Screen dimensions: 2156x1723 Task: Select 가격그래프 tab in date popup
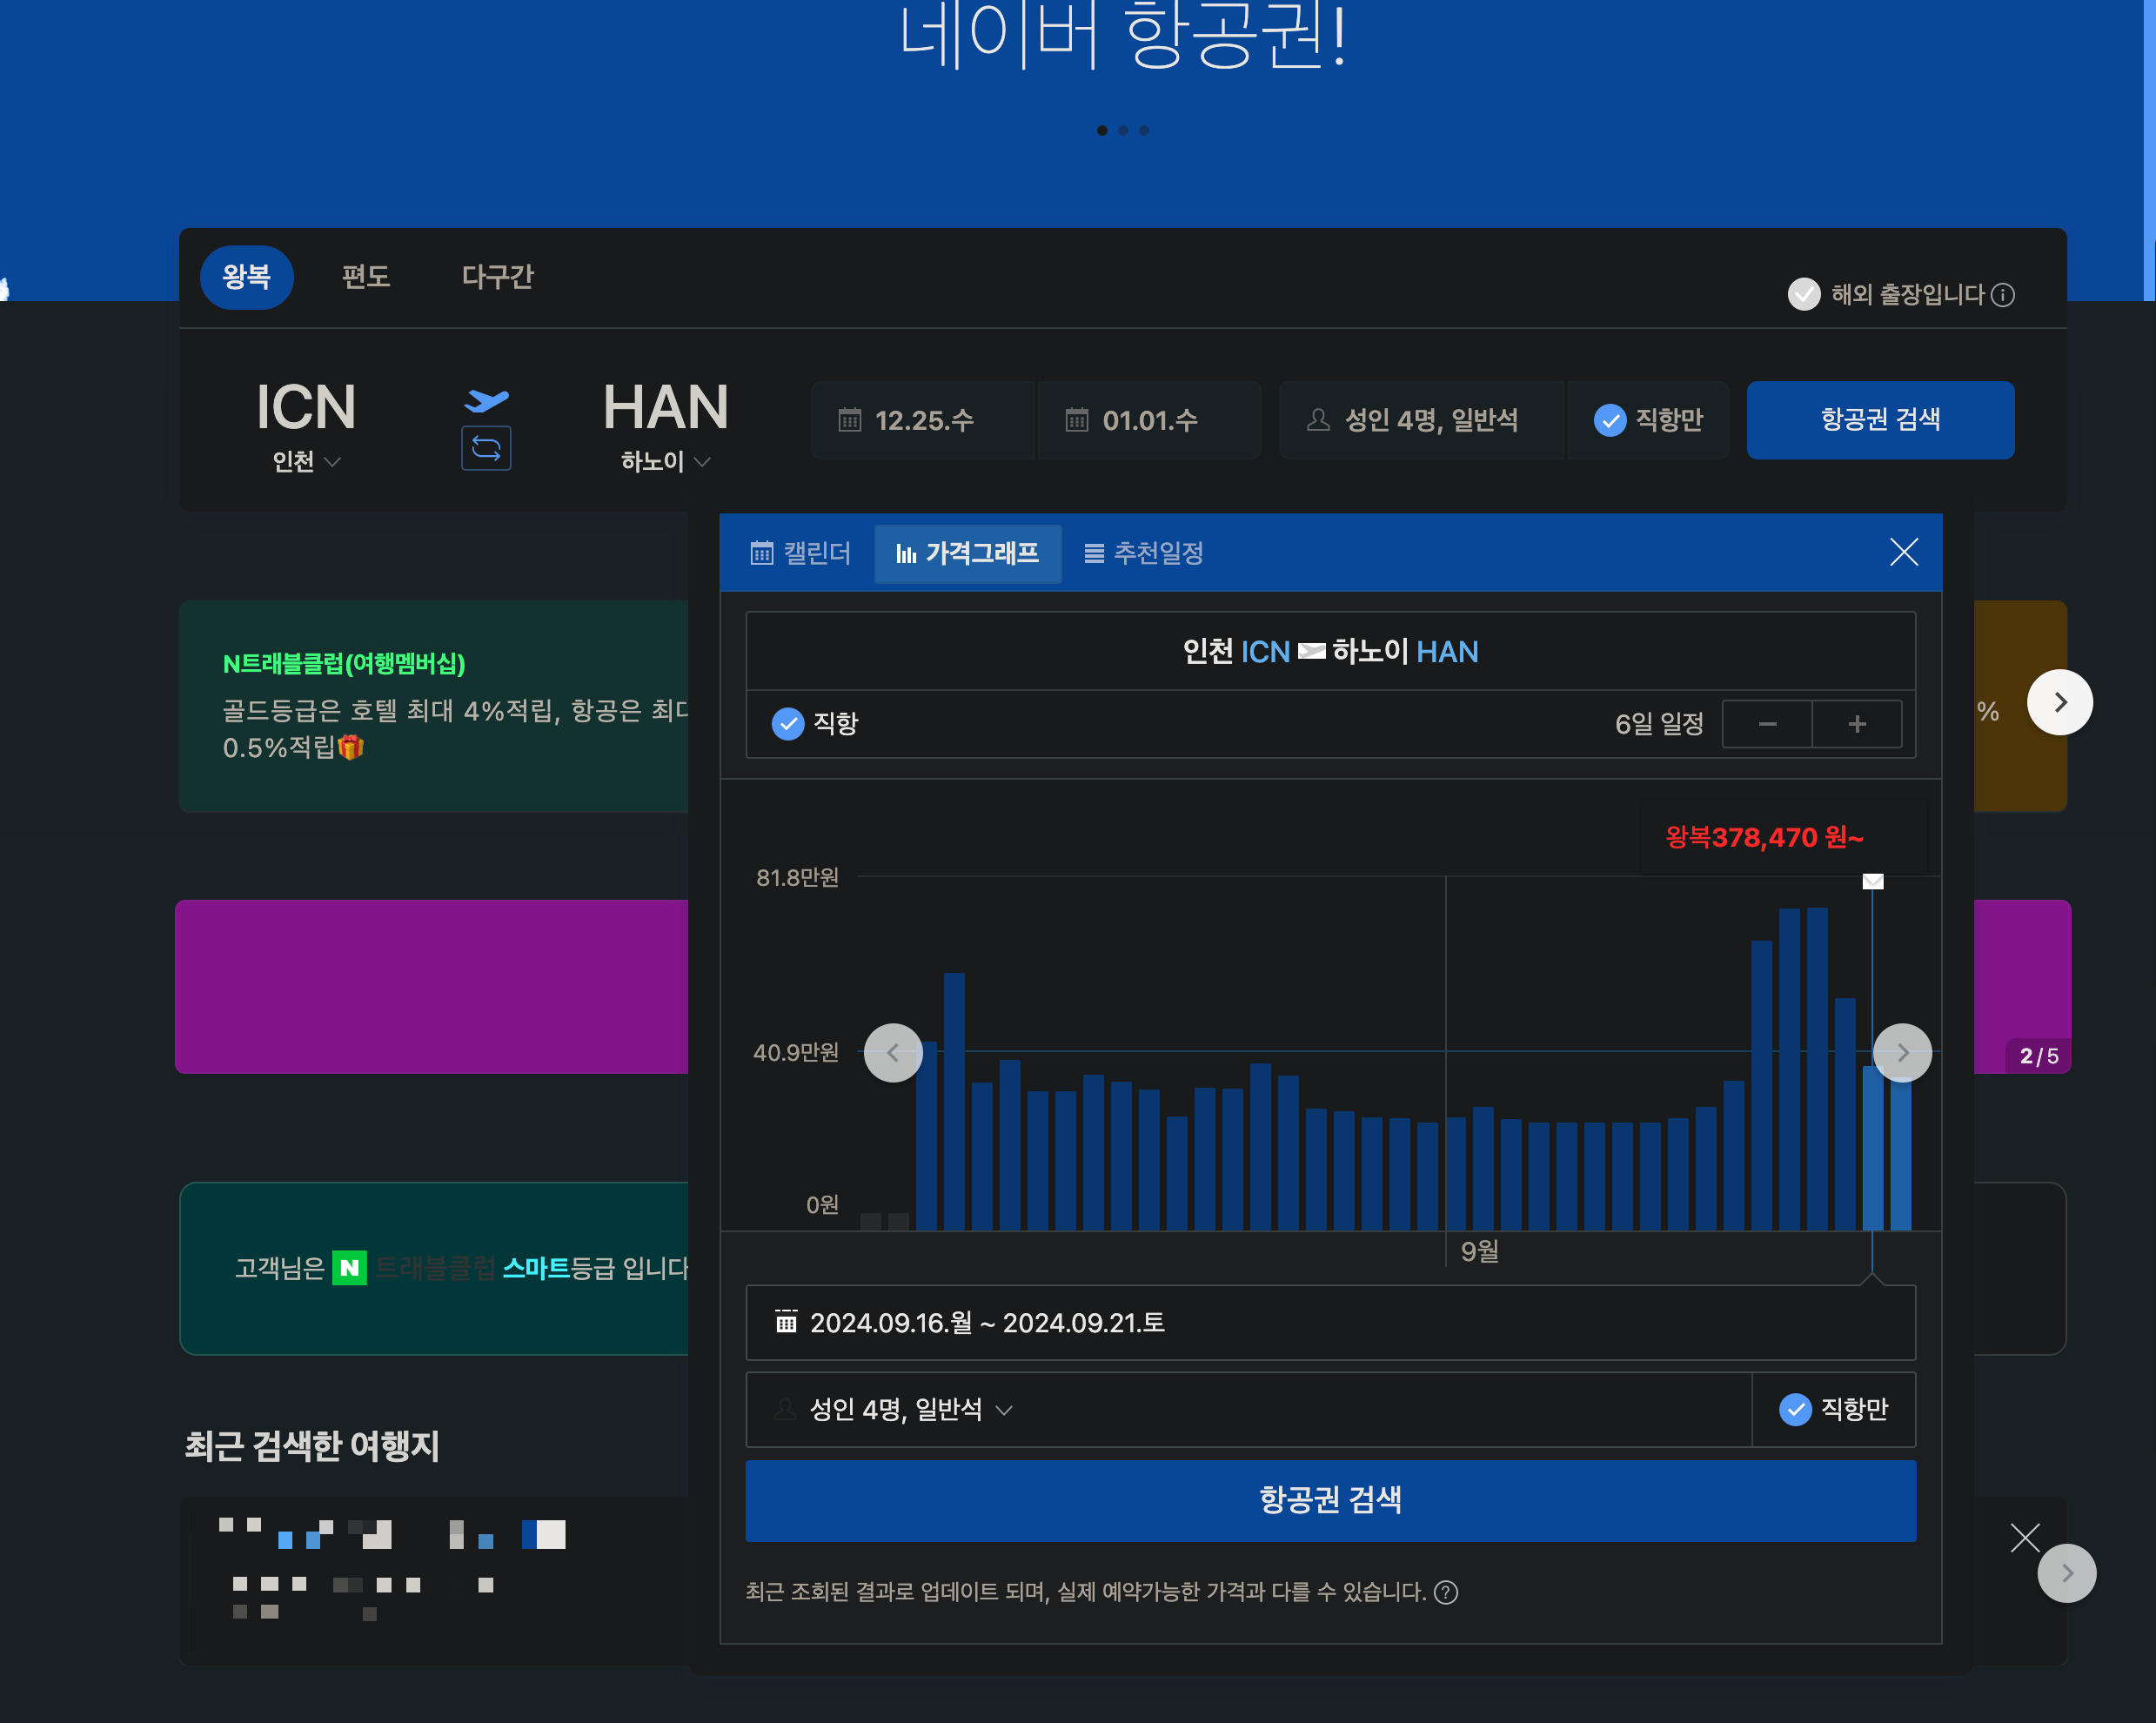[x=967, y=553]
